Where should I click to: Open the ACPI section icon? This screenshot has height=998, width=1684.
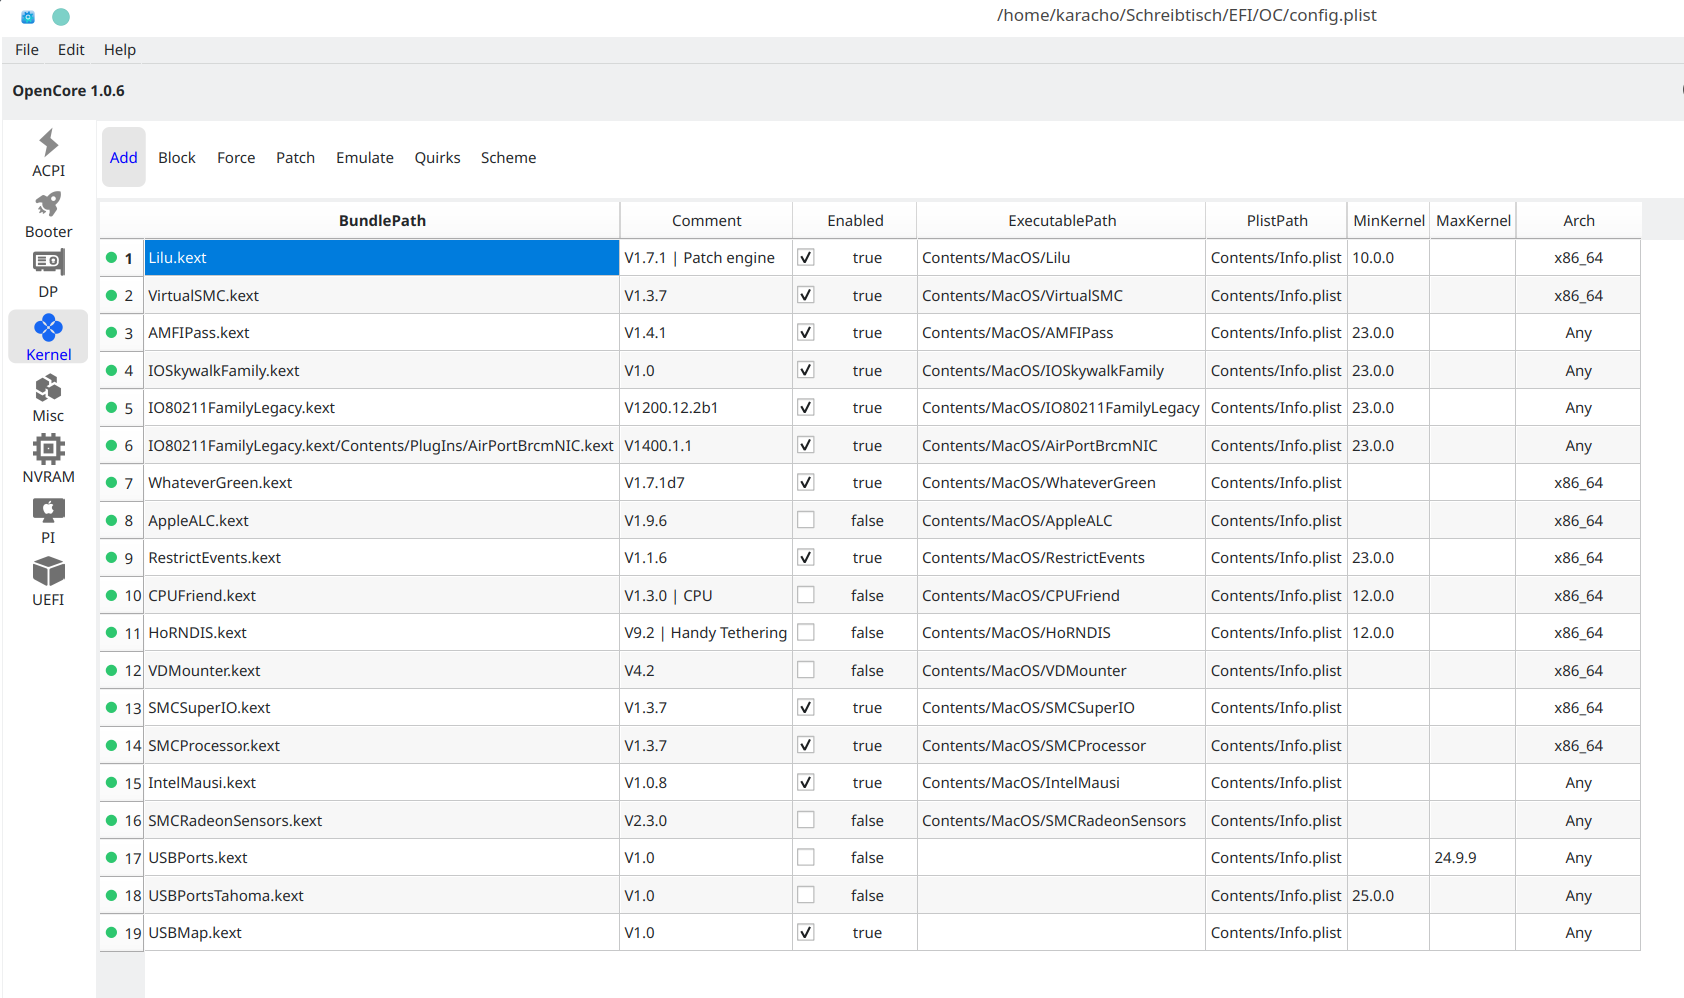tap(48, 144)
